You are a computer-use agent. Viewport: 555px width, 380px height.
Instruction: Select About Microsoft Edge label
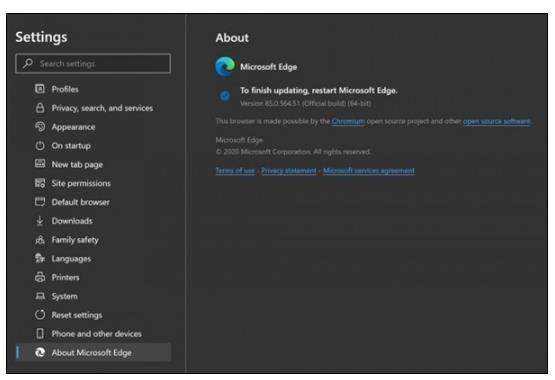[x=92, y=353]
